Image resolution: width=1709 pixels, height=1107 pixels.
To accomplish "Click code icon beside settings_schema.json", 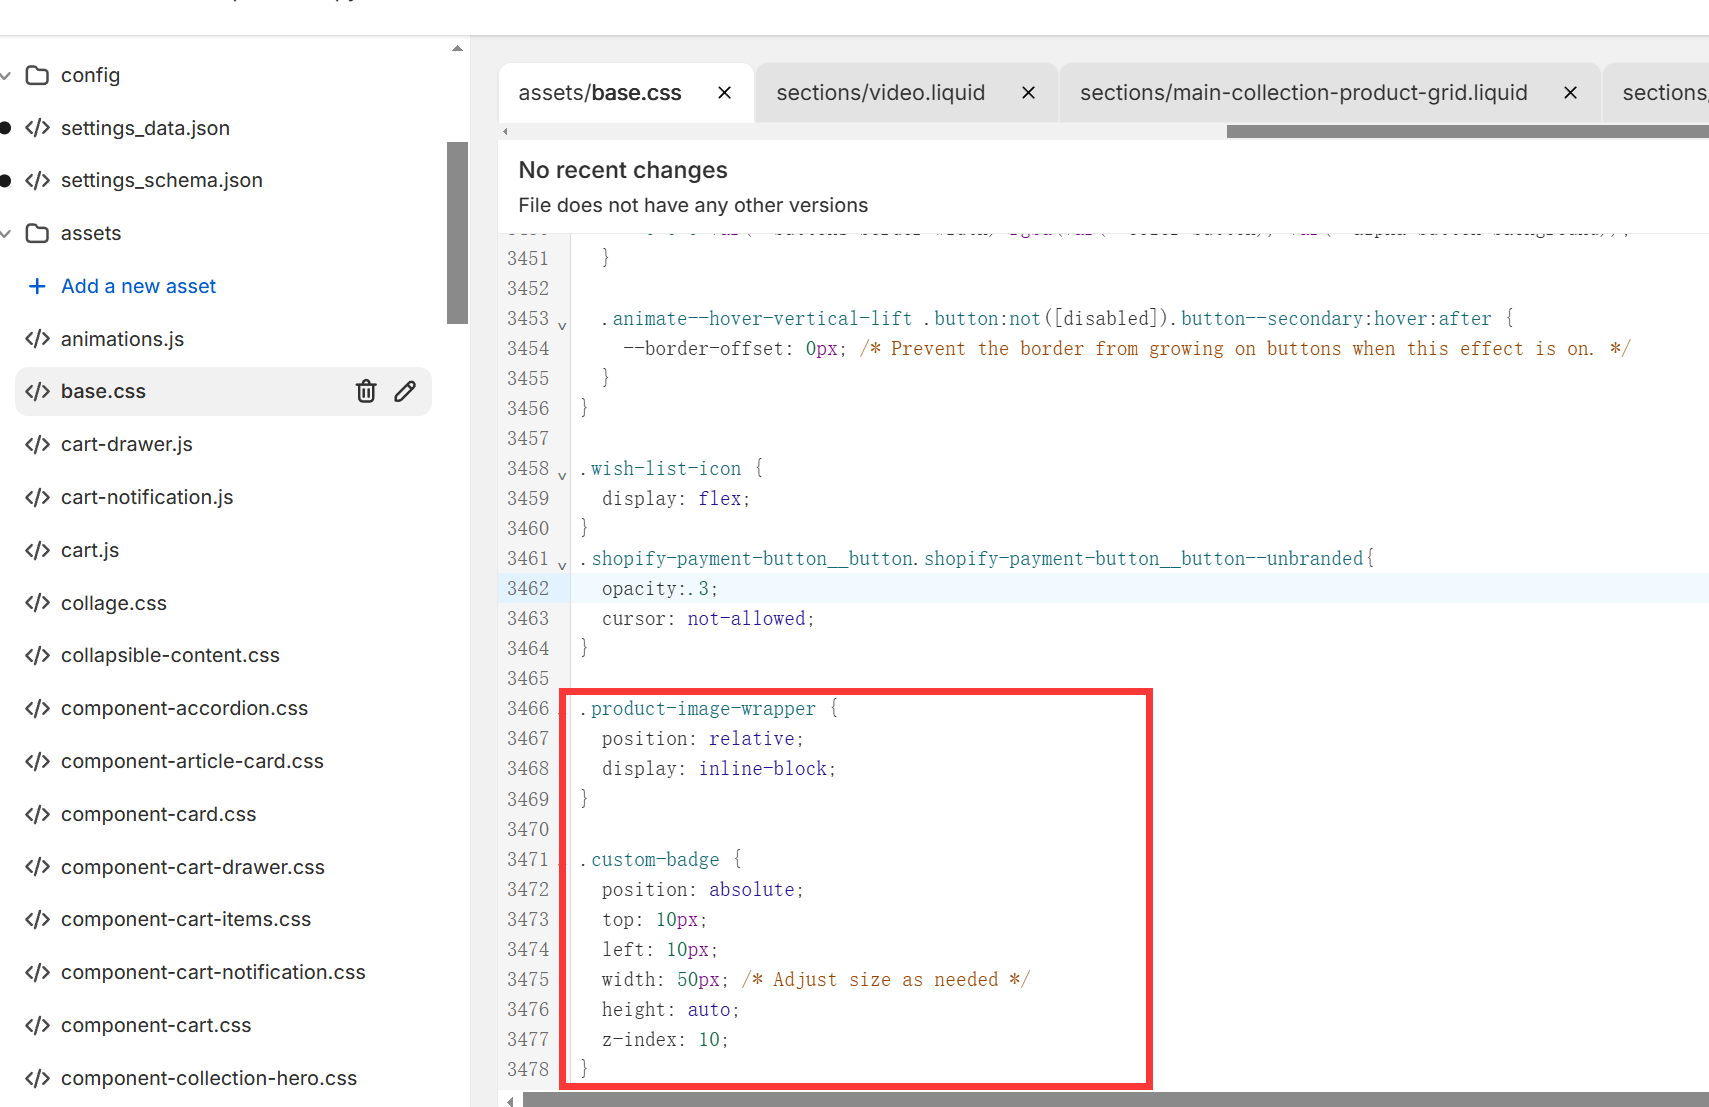I will pos(37,180).
